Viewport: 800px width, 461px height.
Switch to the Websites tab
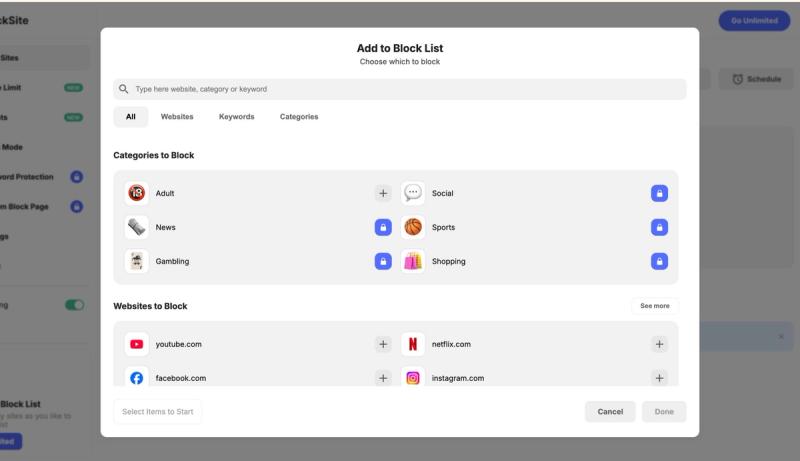[x=177, y=117]
